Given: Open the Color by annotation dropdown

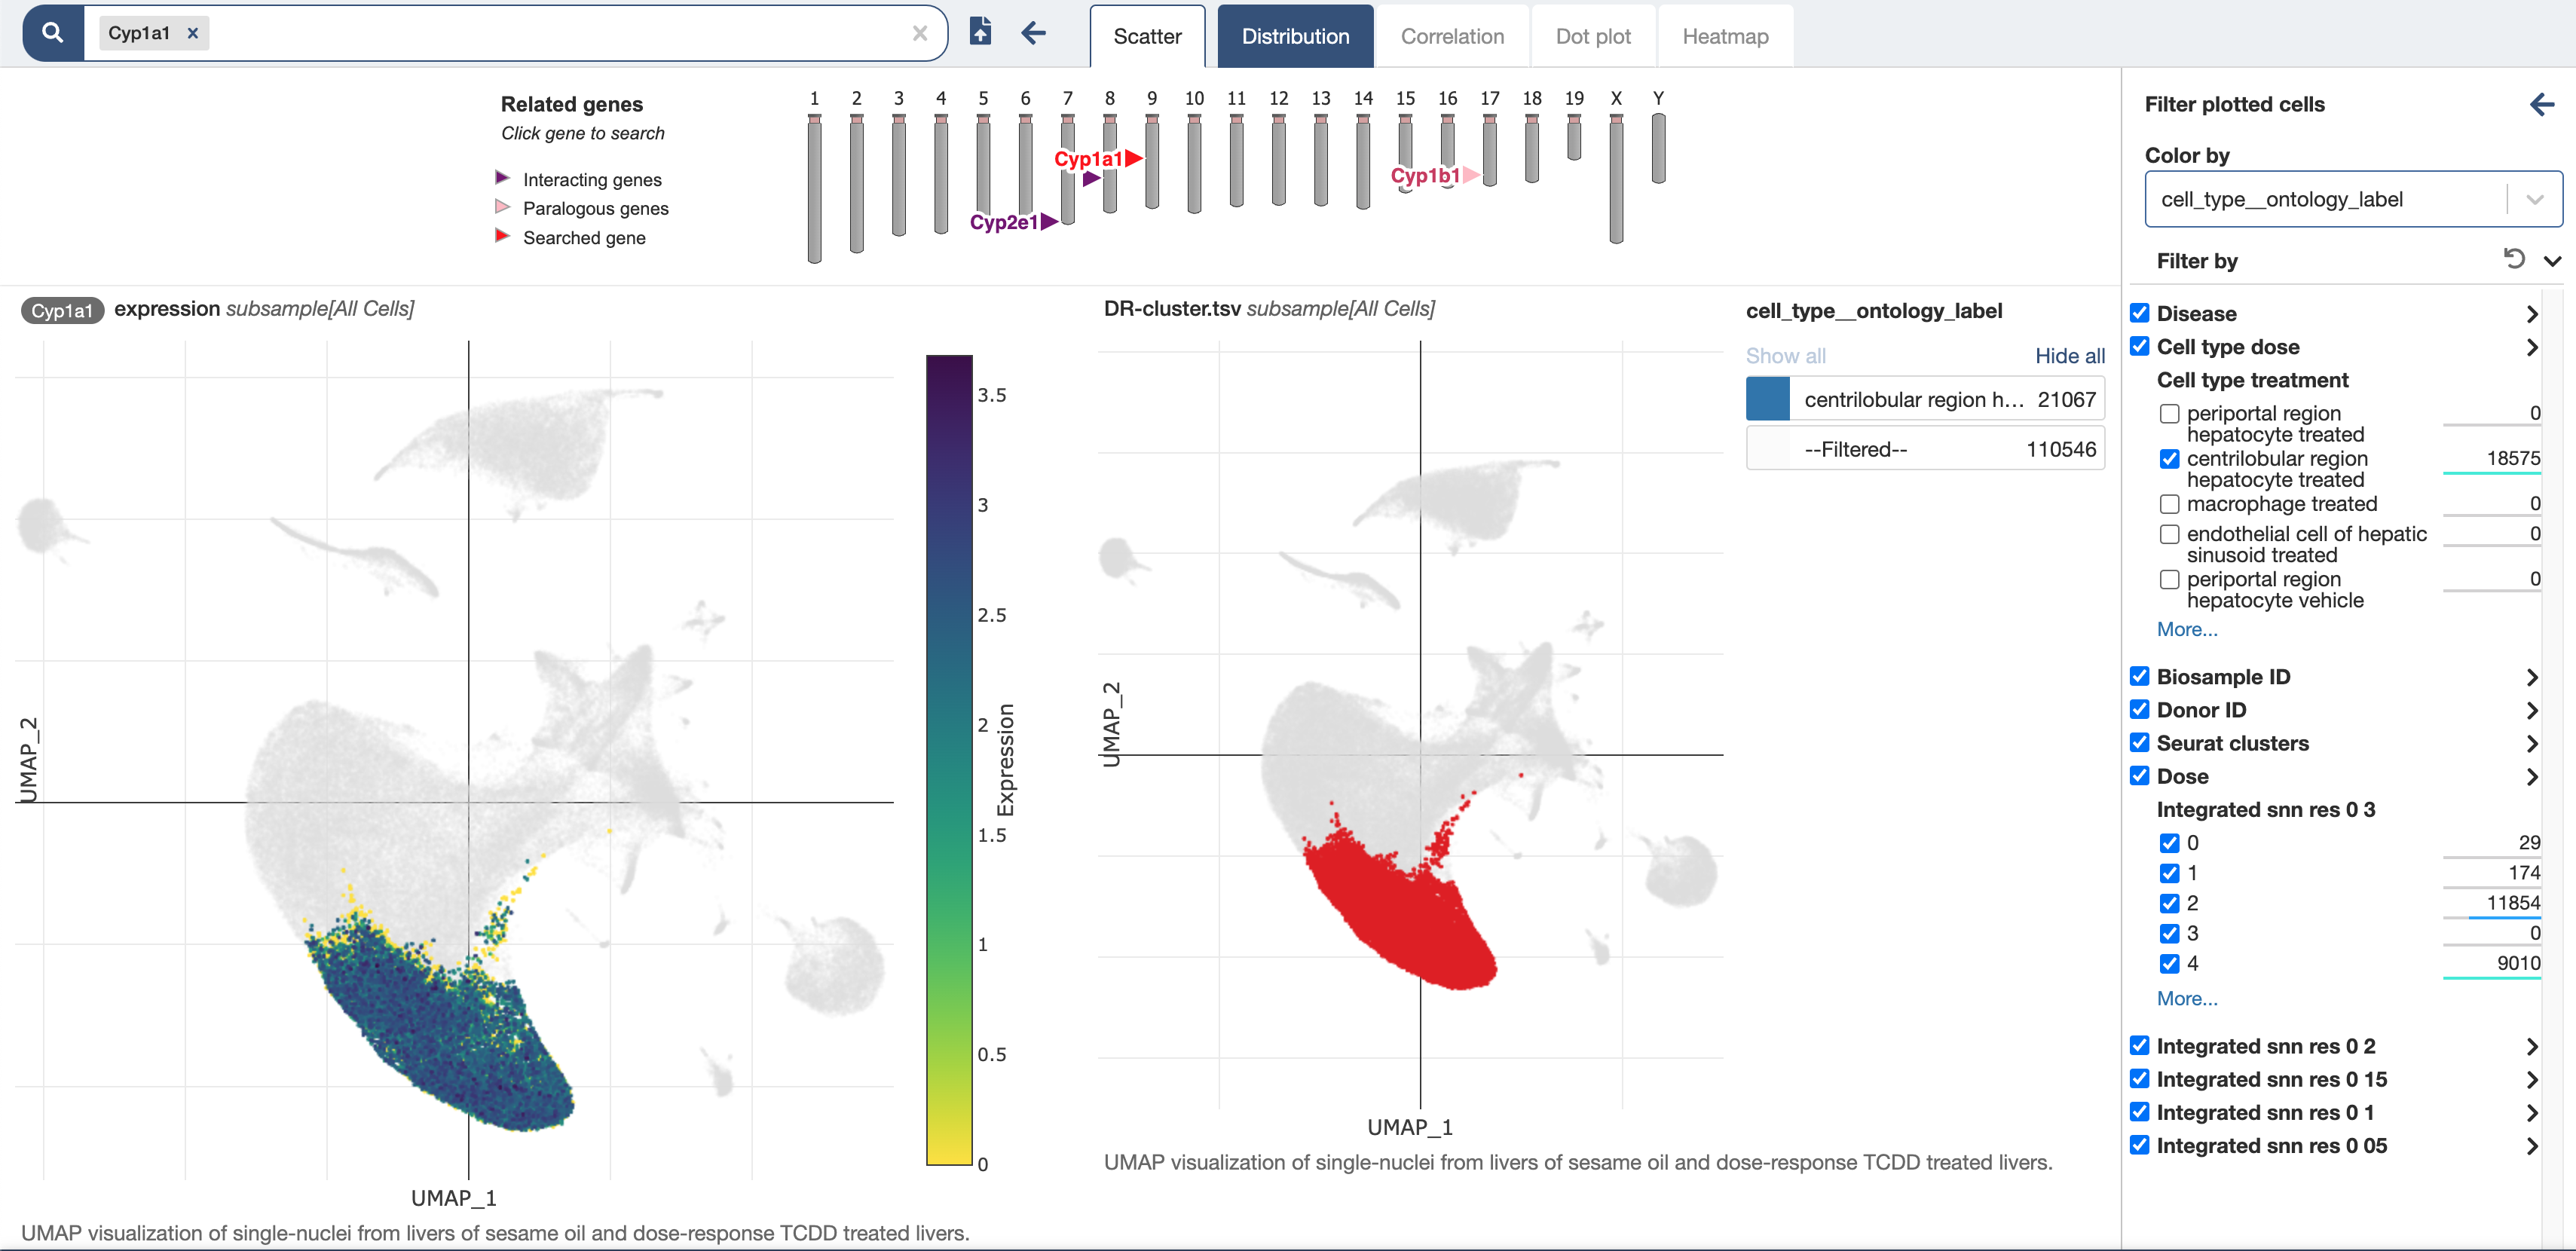Looking at the screenshot, I should [2352, 199].
